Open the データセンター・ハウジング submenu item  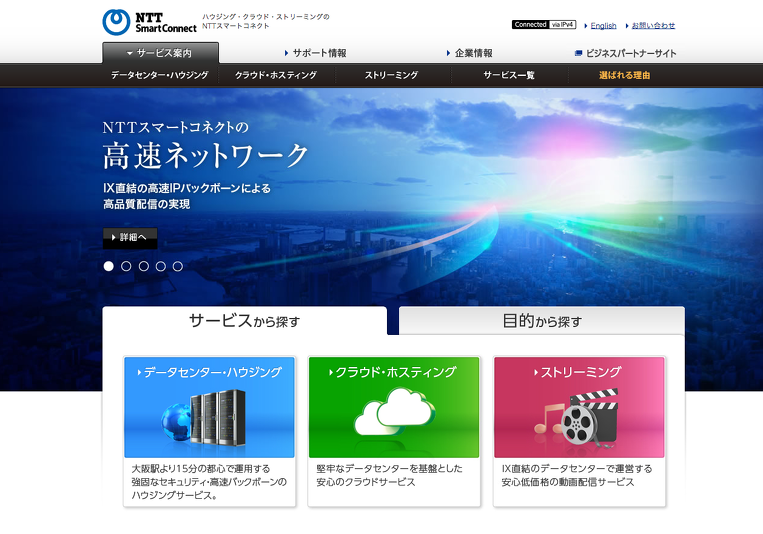(160, 75)
